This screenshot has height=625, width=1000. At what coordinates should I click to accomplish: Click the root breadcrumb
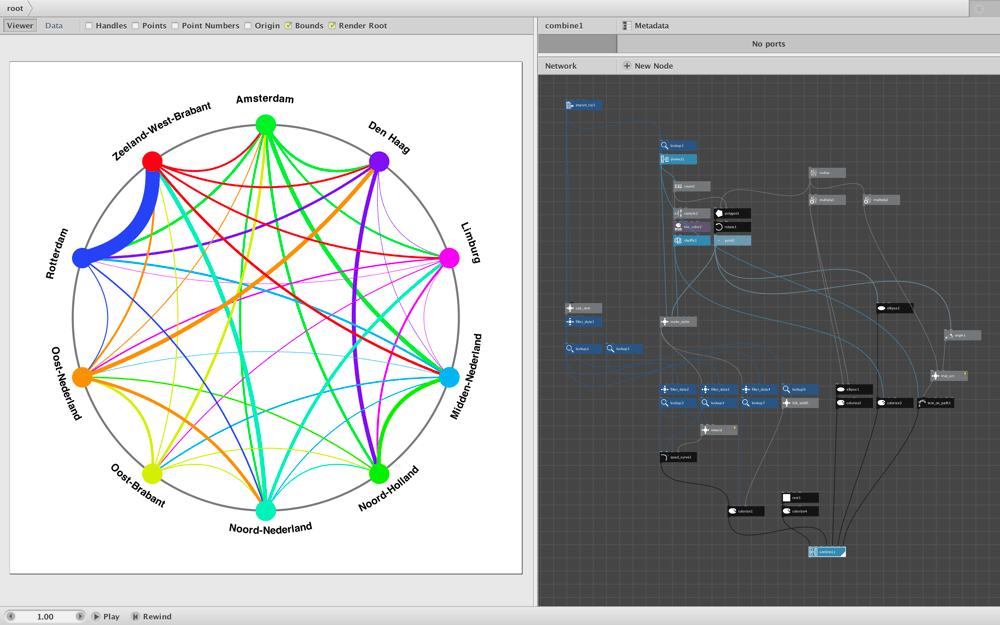[15, 8]
